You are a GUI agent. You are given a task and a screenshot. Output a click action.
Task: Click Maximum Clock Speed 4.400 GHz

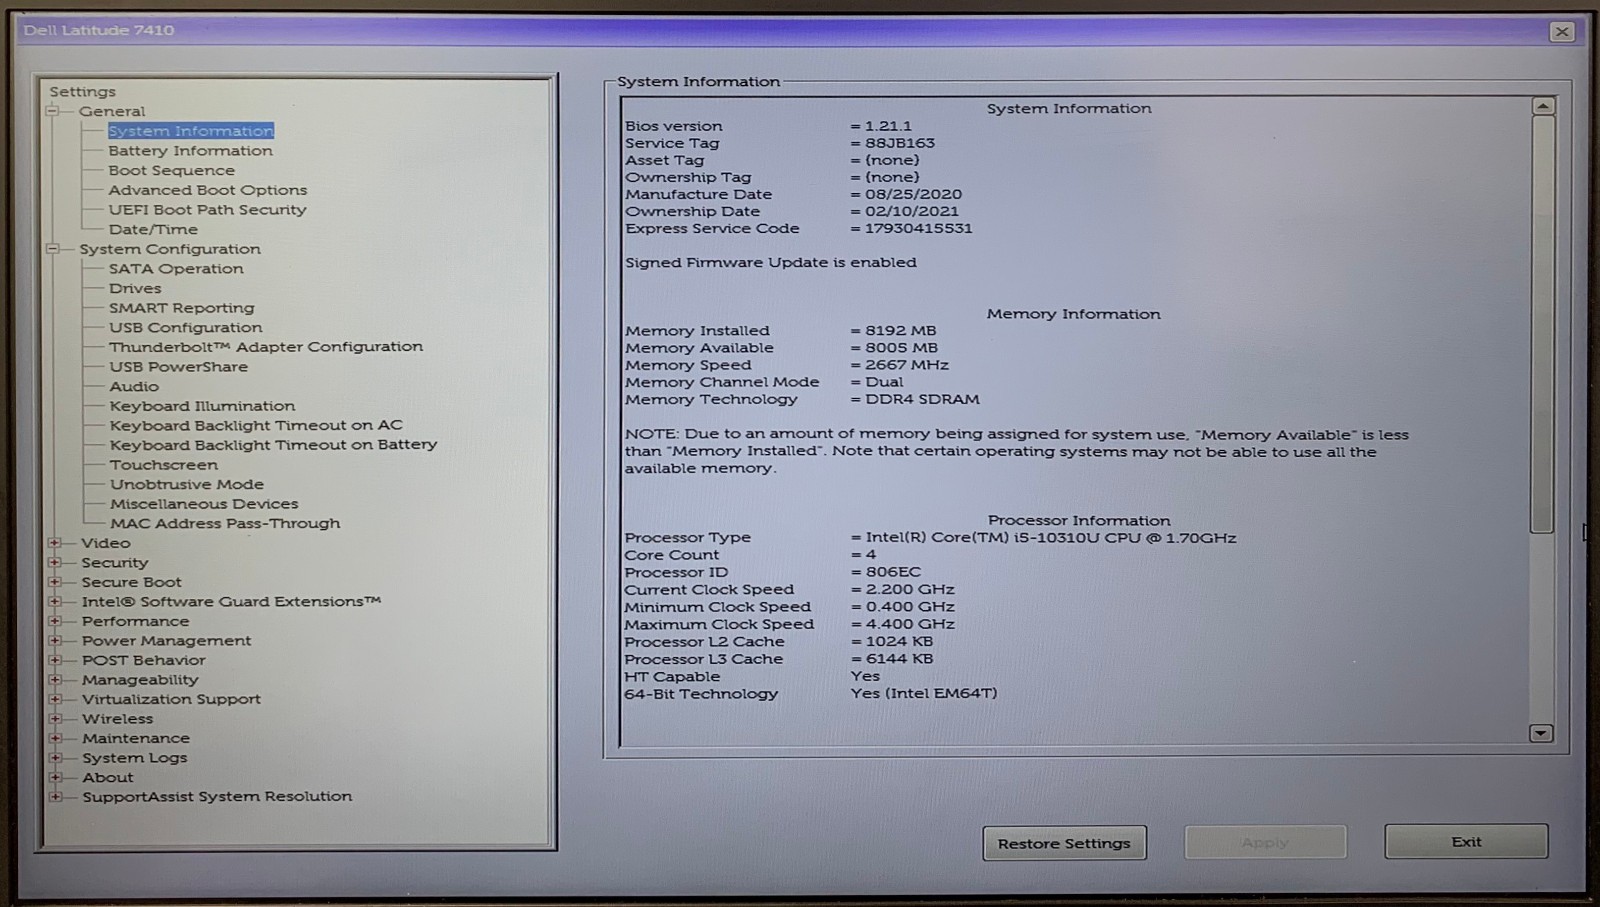click(910, 624)
